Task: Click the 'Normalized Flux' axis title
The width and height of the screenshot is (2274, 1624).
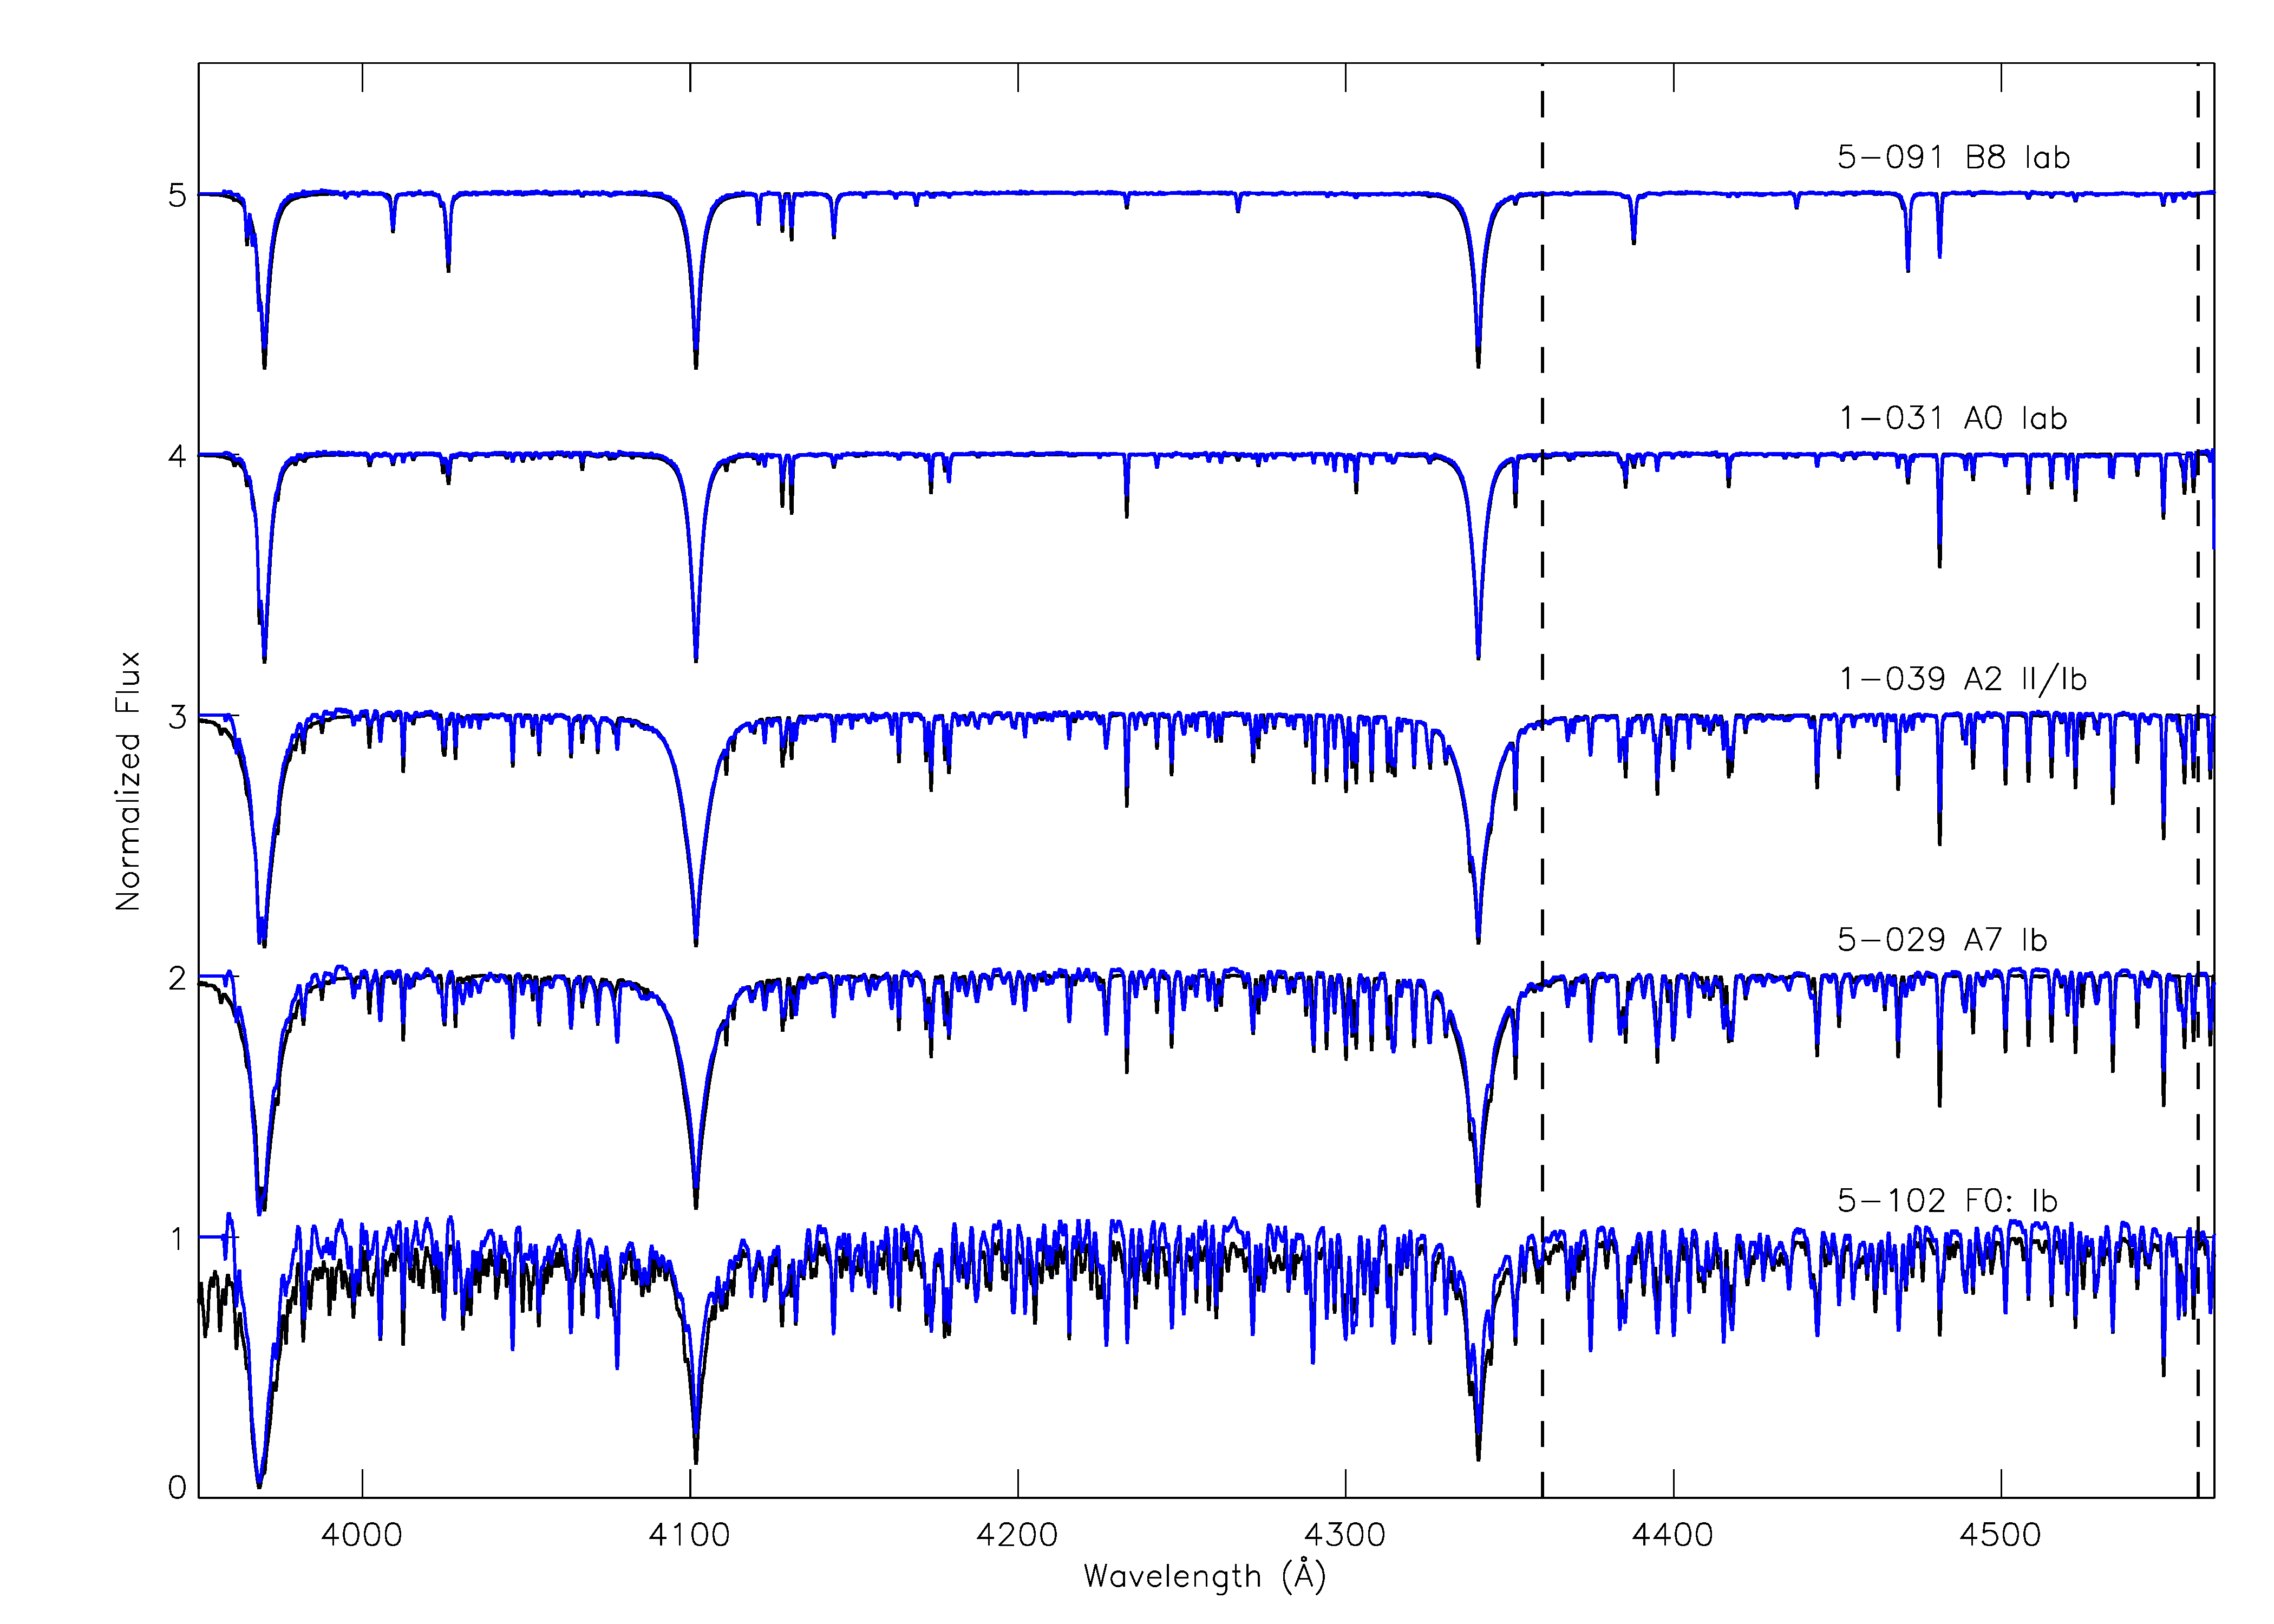Action: 128,781
